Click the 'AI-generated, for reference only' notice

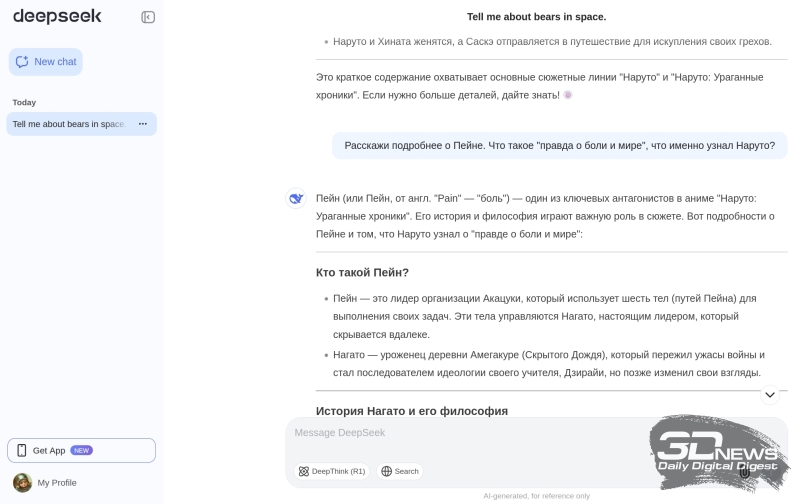[536, 496]
